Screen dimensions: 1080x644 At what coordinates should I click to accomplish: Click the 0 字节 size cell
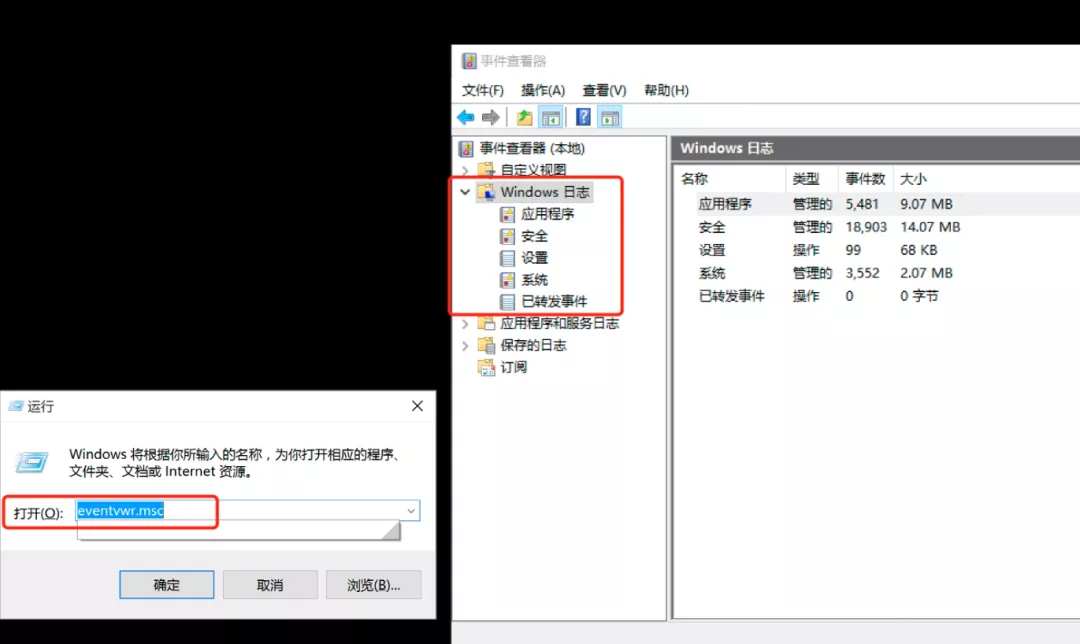click(919, 296)
